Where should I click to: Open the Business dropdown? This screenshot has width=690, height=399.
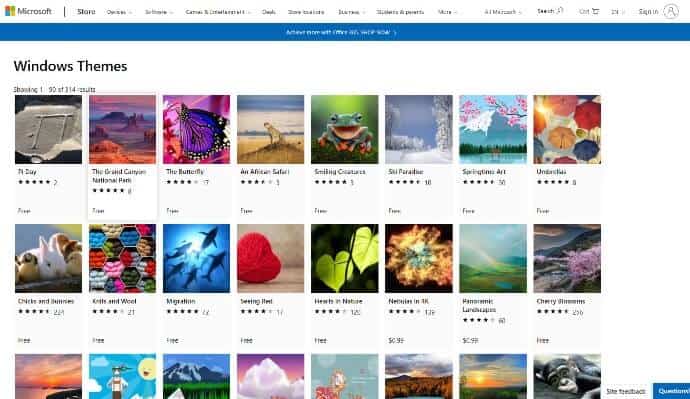[351, 12]
